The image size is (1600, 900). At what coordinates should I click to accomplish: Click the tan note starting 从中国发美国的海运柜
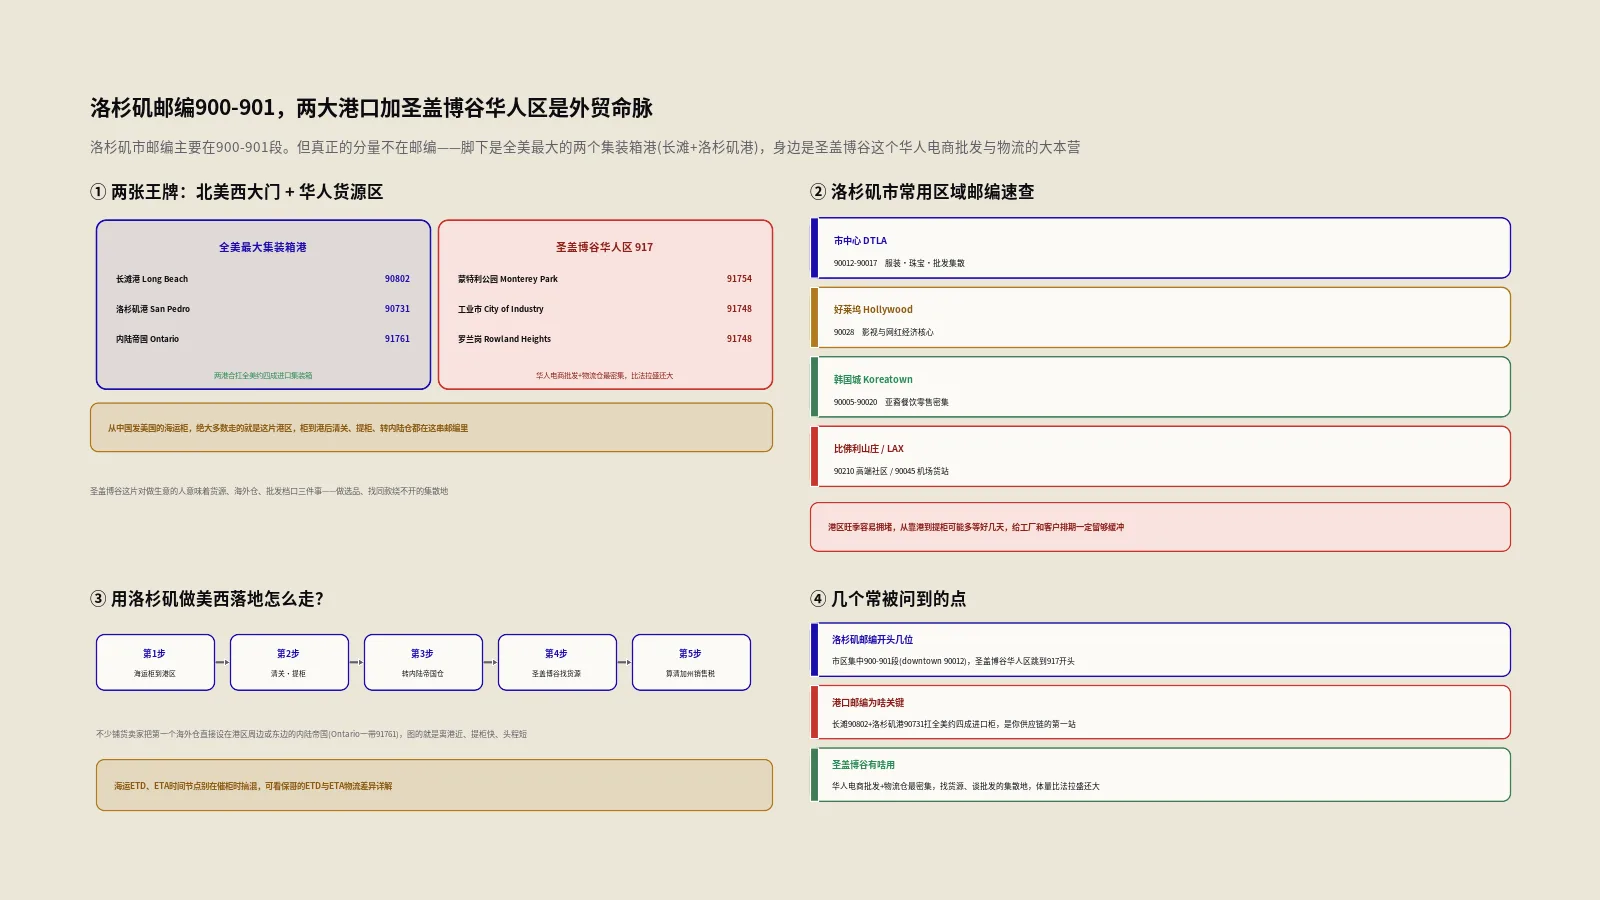tap(431, 428)
